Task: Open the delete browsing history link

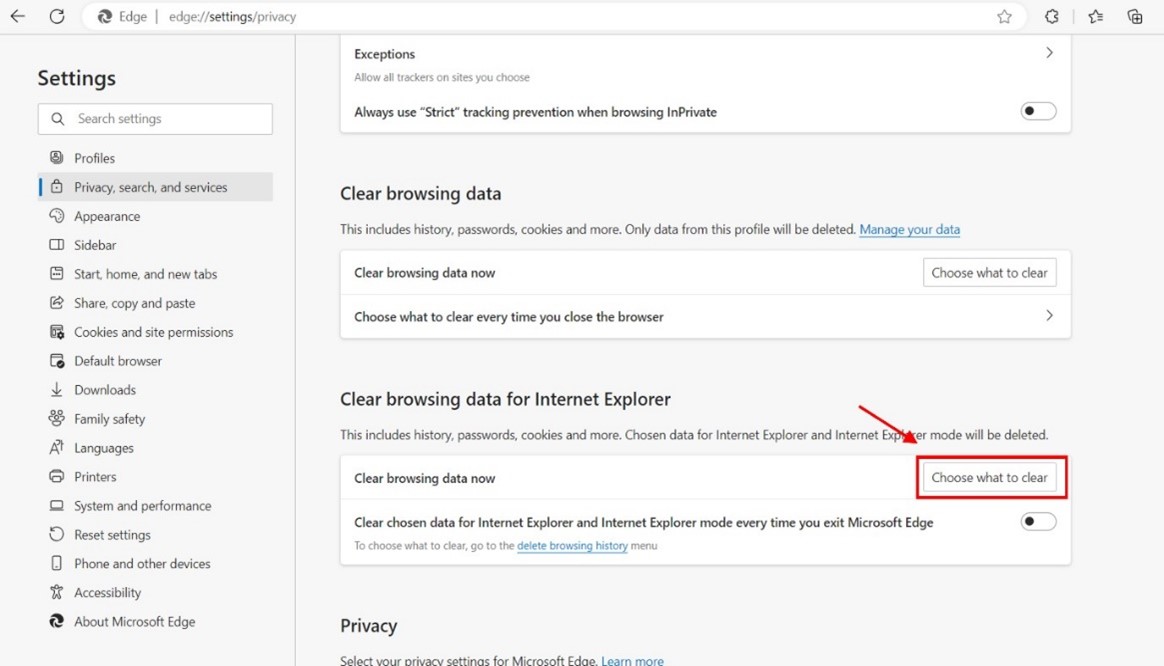Action: coord(572,546)
